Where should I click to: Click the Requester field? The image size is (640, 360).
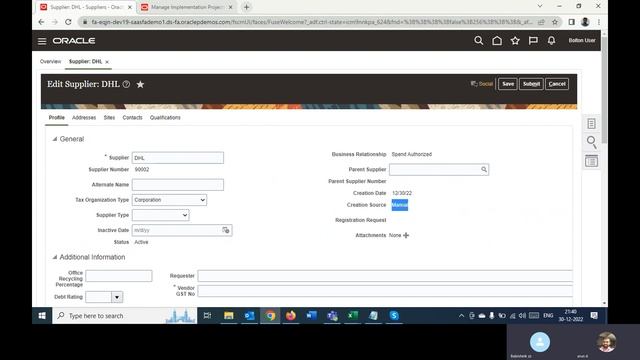click(x=385, y=276)
